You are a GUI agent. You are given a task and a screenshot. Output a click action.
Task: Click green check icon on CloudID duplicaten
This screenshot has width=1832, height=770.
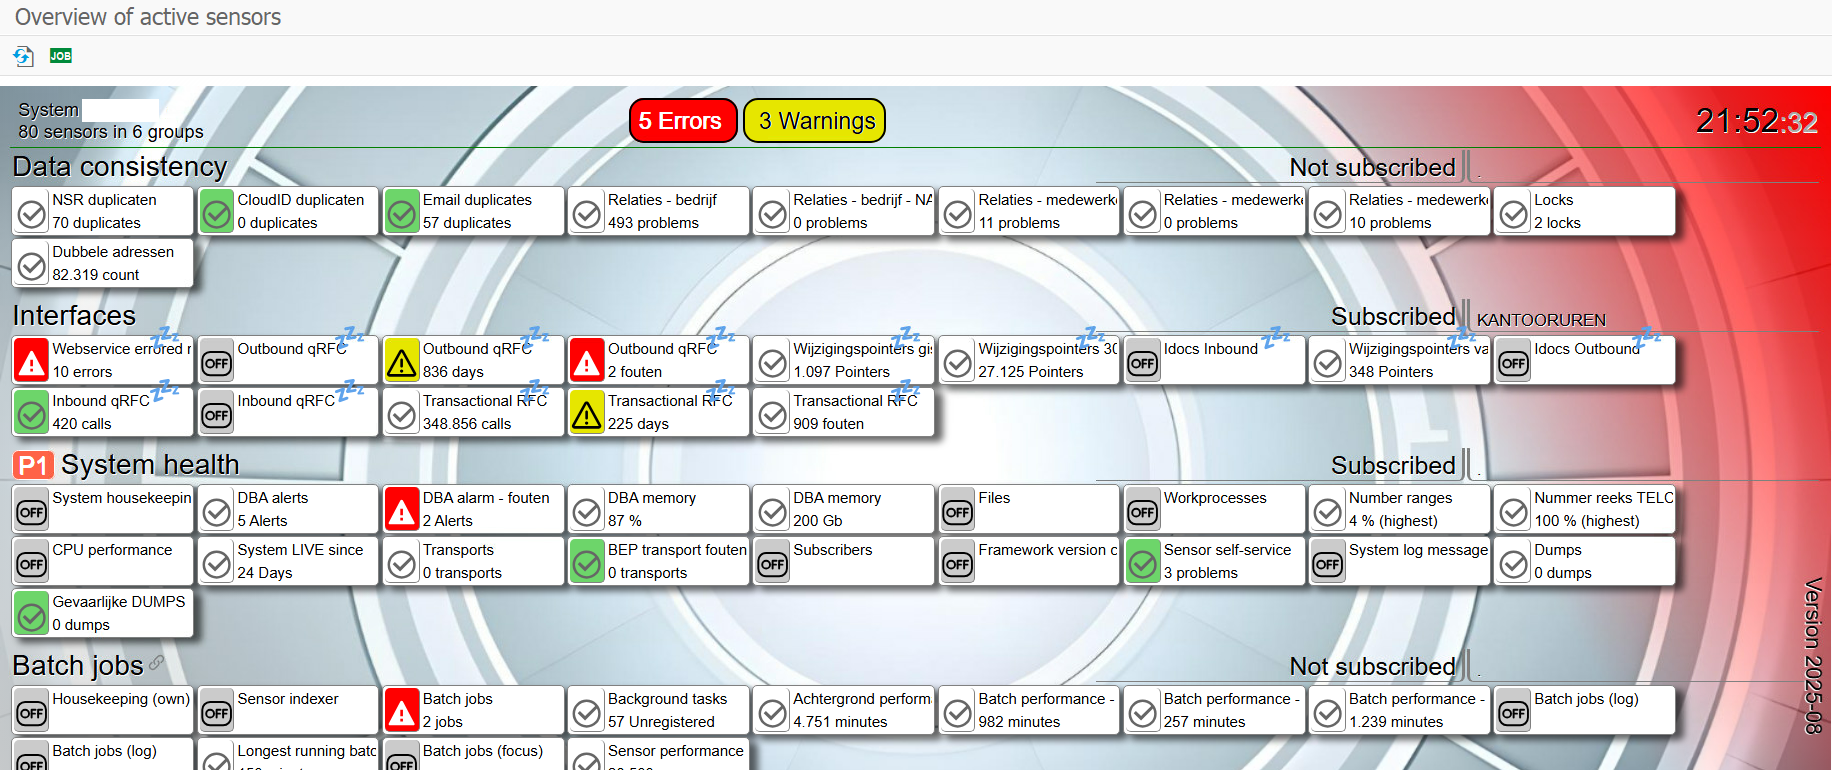217,213
